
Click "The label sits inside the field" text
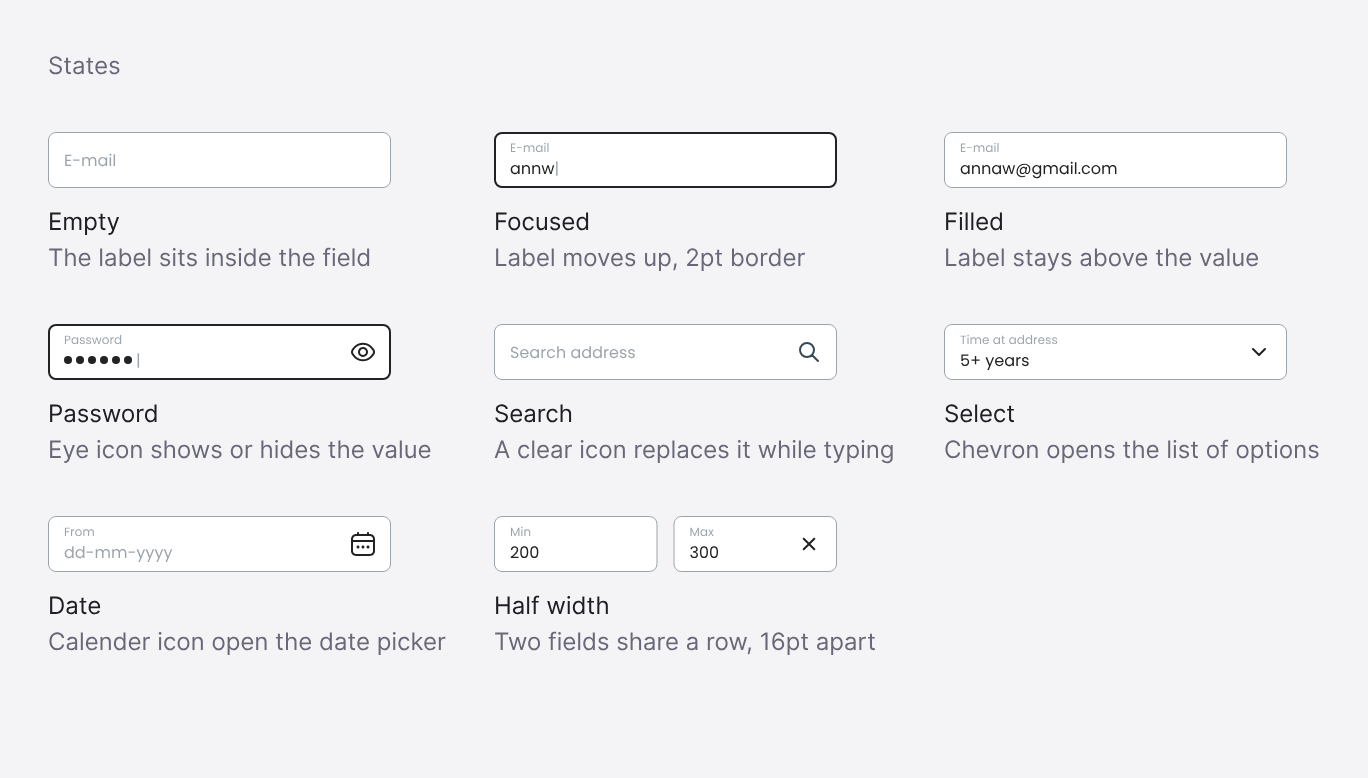point(210,258)
